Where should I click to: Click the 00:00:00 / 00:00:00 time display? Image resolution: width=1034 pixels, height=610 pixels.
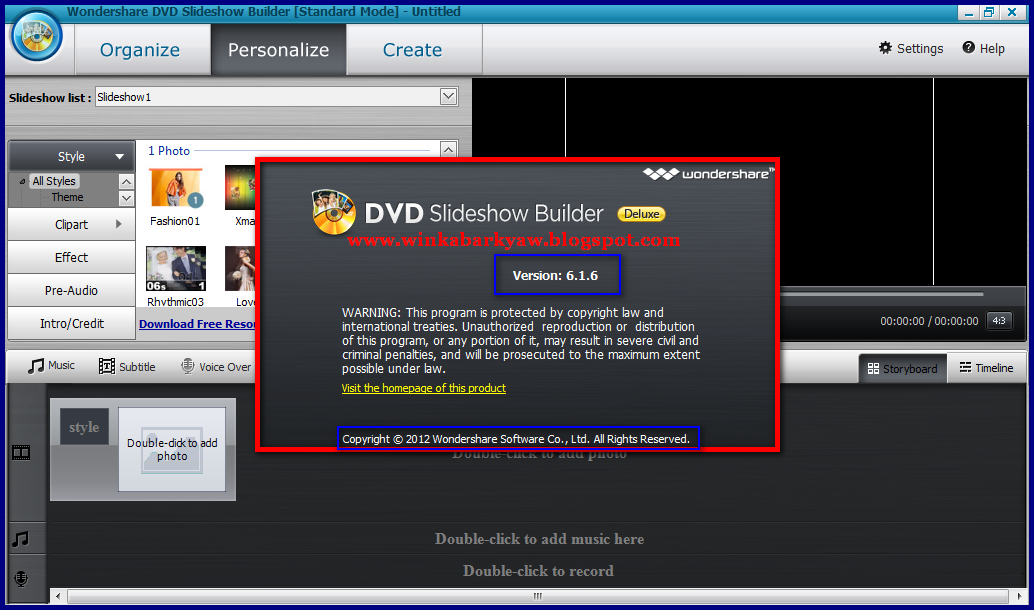pyautogui.click(x=929, y=321)
